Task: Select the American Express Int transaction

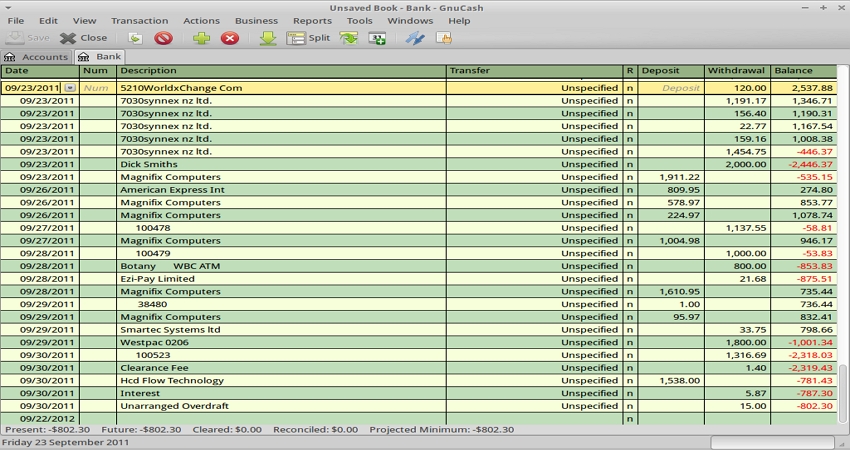Action: [x=418, y=190]
